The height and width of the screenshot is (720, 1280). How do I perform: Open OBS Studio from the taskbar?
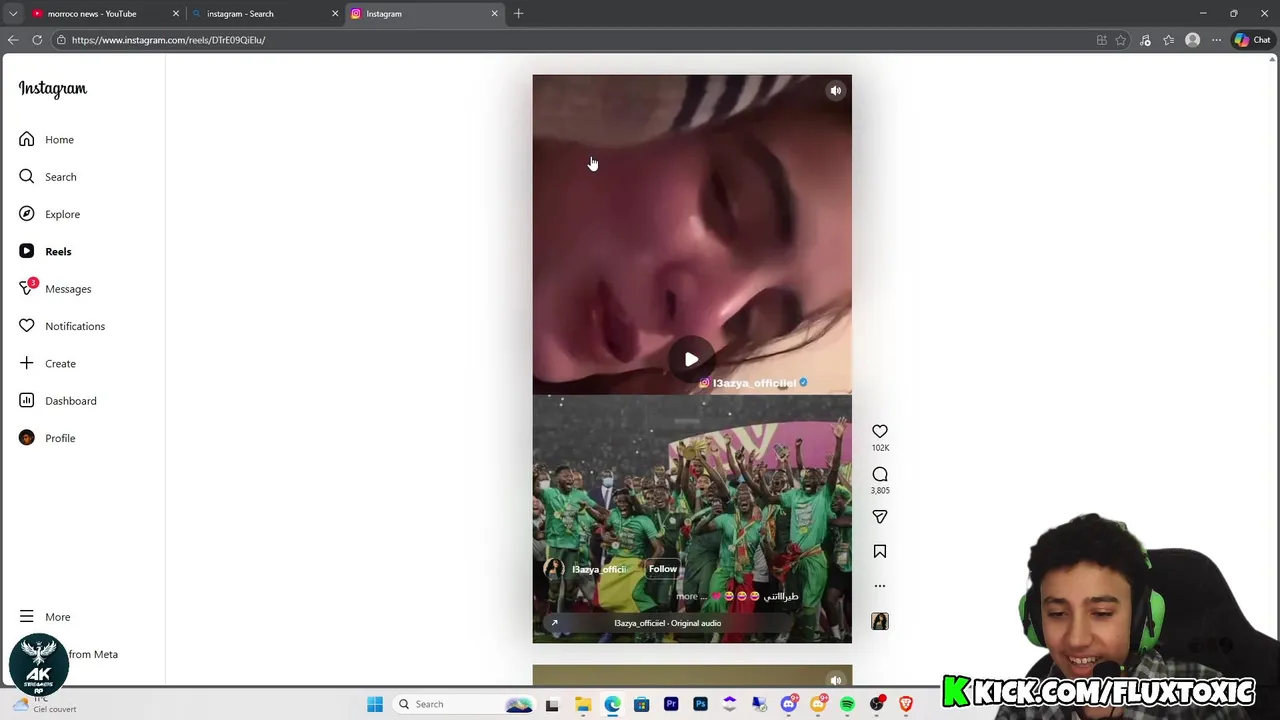[877, 704]
